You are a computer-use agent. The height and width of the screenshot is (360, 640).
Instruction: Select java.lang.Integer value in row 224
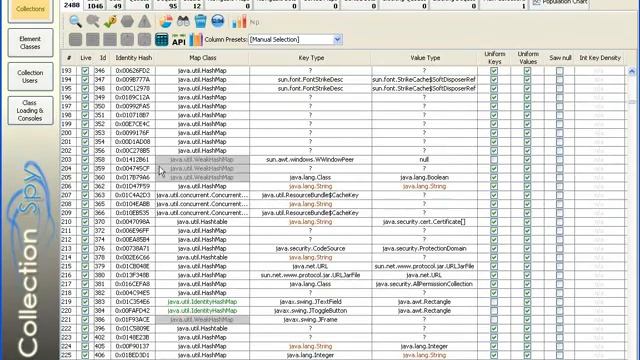424,346
